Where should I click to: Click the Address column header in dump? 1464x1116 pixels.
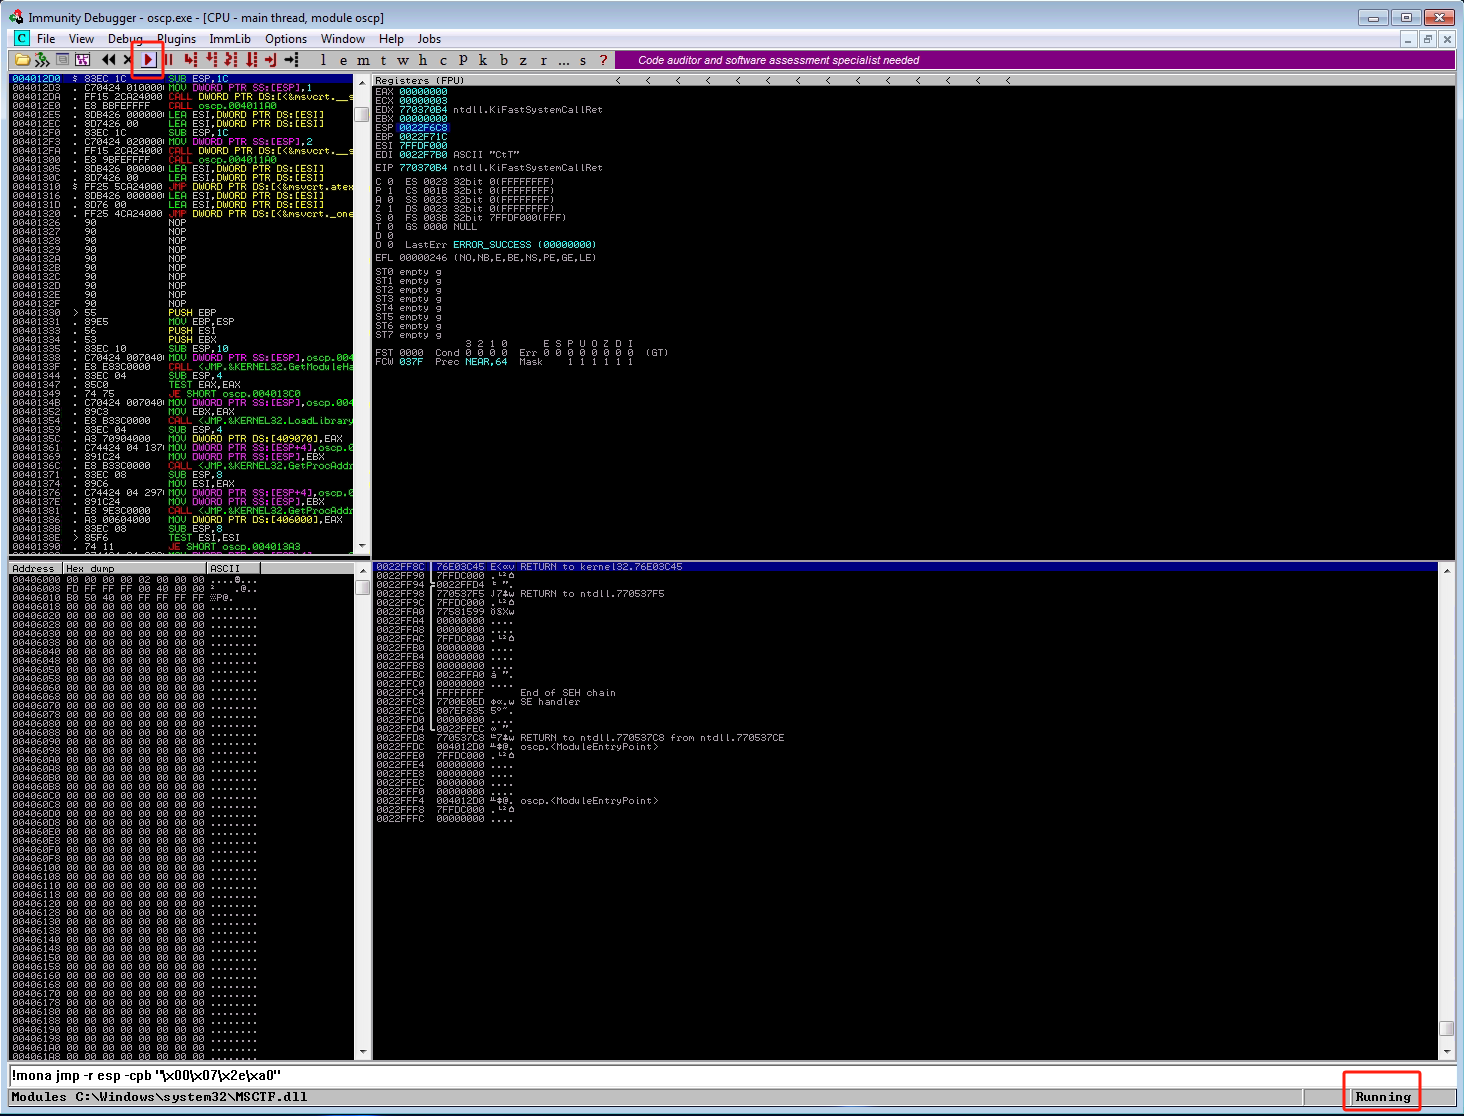[35, 568]
